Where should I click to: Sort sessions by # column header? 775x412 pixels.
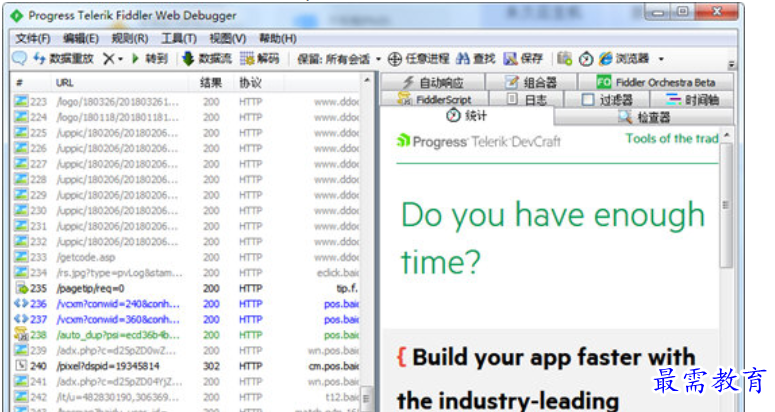pyautogui.click(x=30, y=83)
